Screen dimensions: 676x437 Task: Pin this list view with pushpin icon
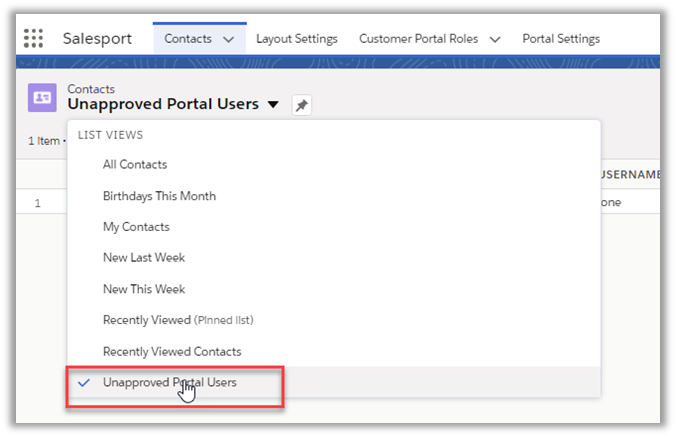pyautogui.click(x=301, y=105)
